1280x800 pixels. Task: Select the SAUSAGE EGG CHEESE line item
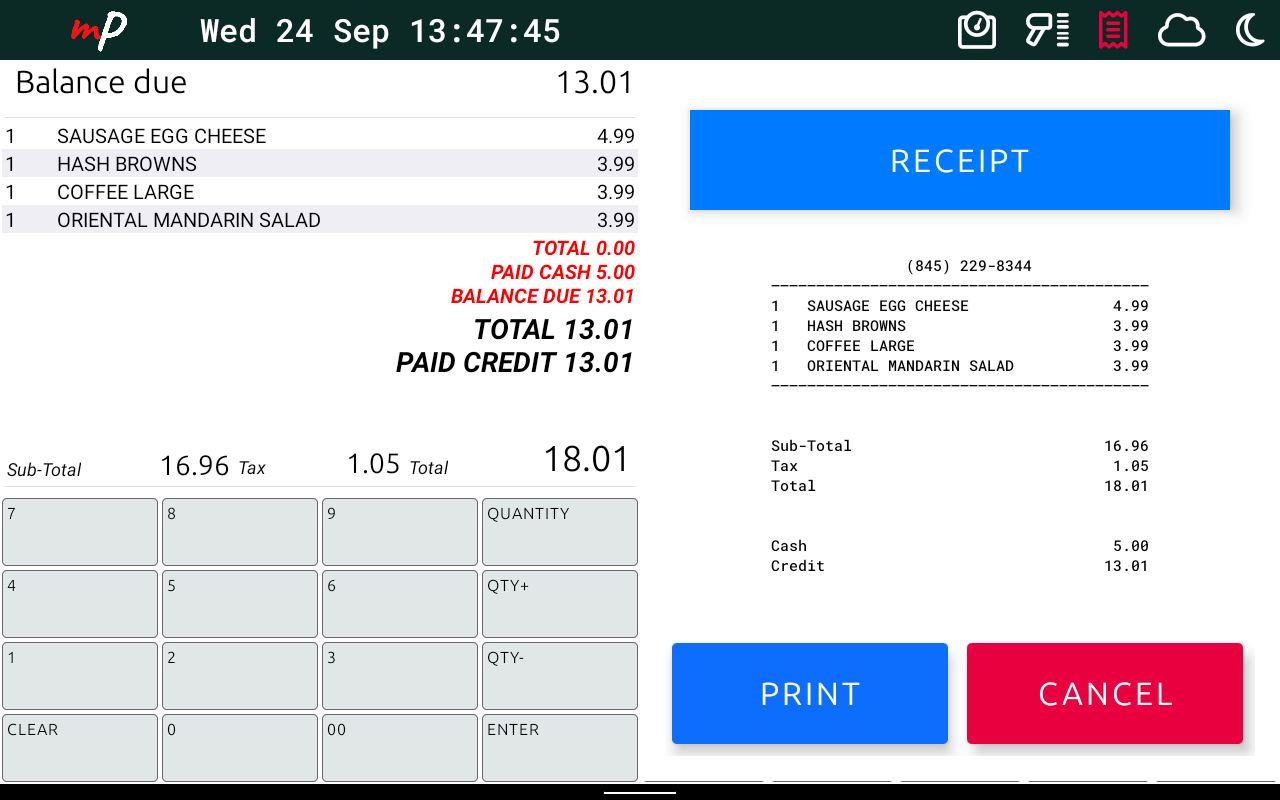tap(320, 136)
